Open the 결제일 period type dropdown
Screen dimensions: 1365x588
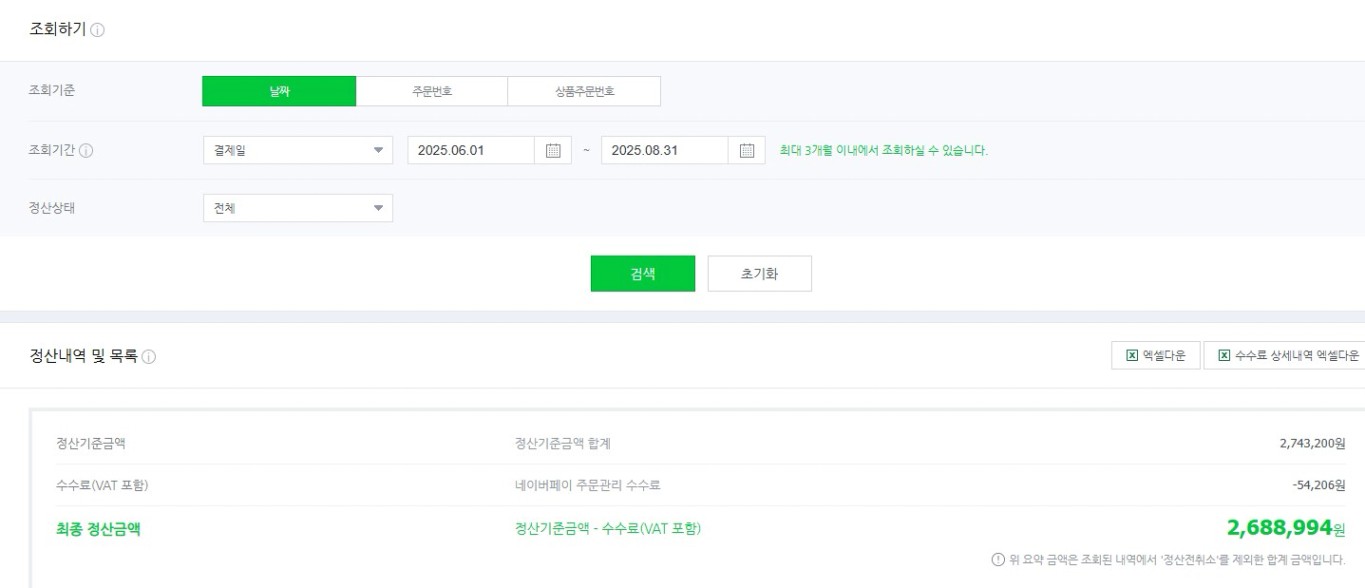(x=297, y=151)
